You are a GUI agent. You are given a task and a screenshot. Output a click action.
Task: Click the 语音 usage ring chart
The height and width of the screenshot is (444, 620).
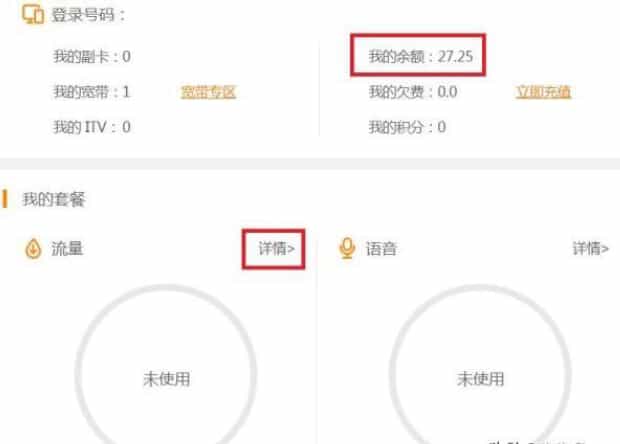[480, 370]
